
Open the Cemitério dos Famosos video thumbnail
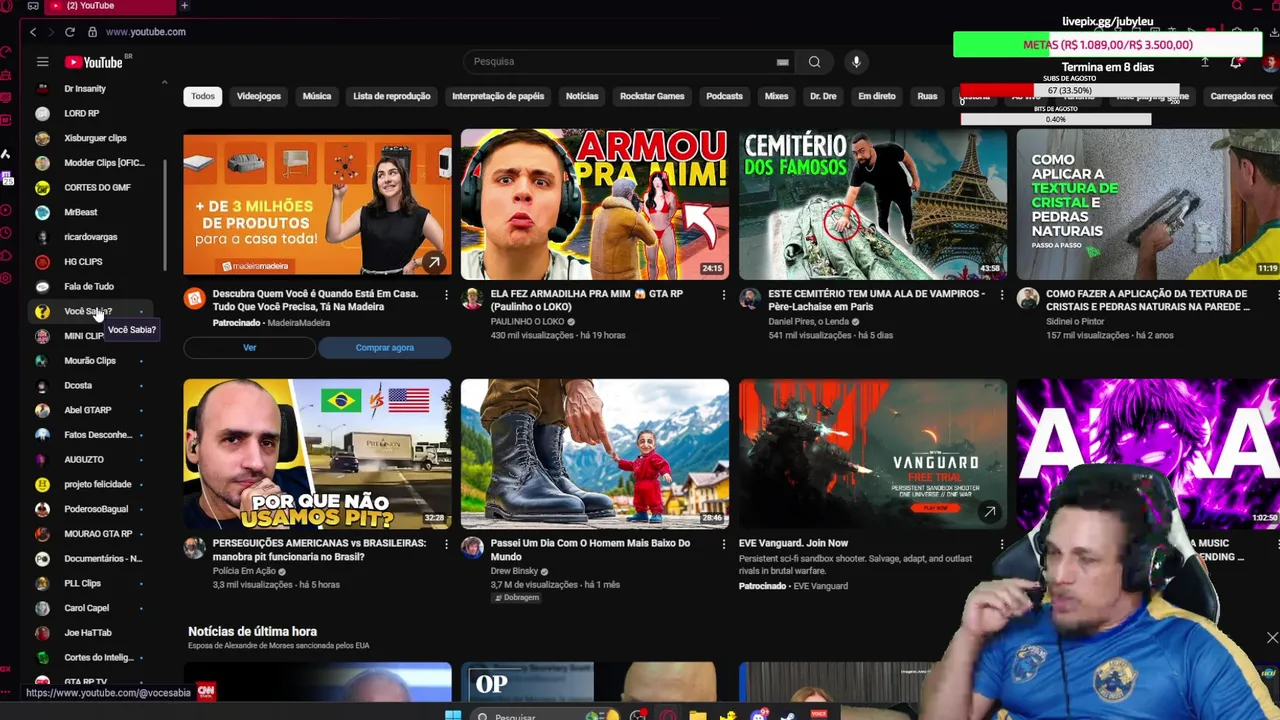click(873, 204)
